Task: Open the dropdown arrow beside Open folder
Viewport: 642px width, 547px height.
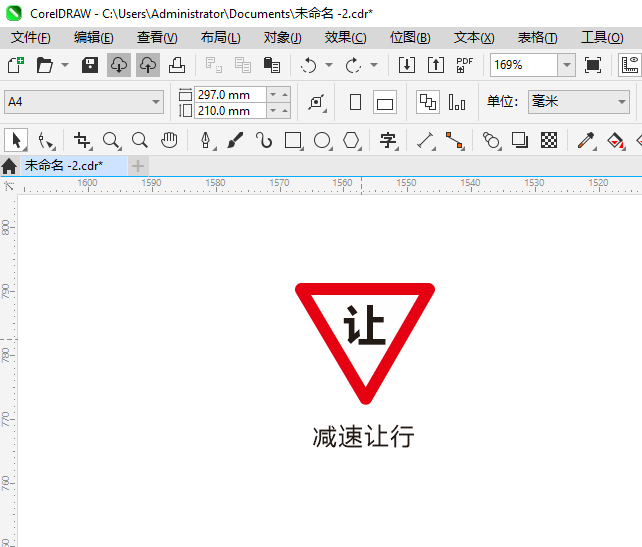Action: pyautogui.click(x=65, y=65)
